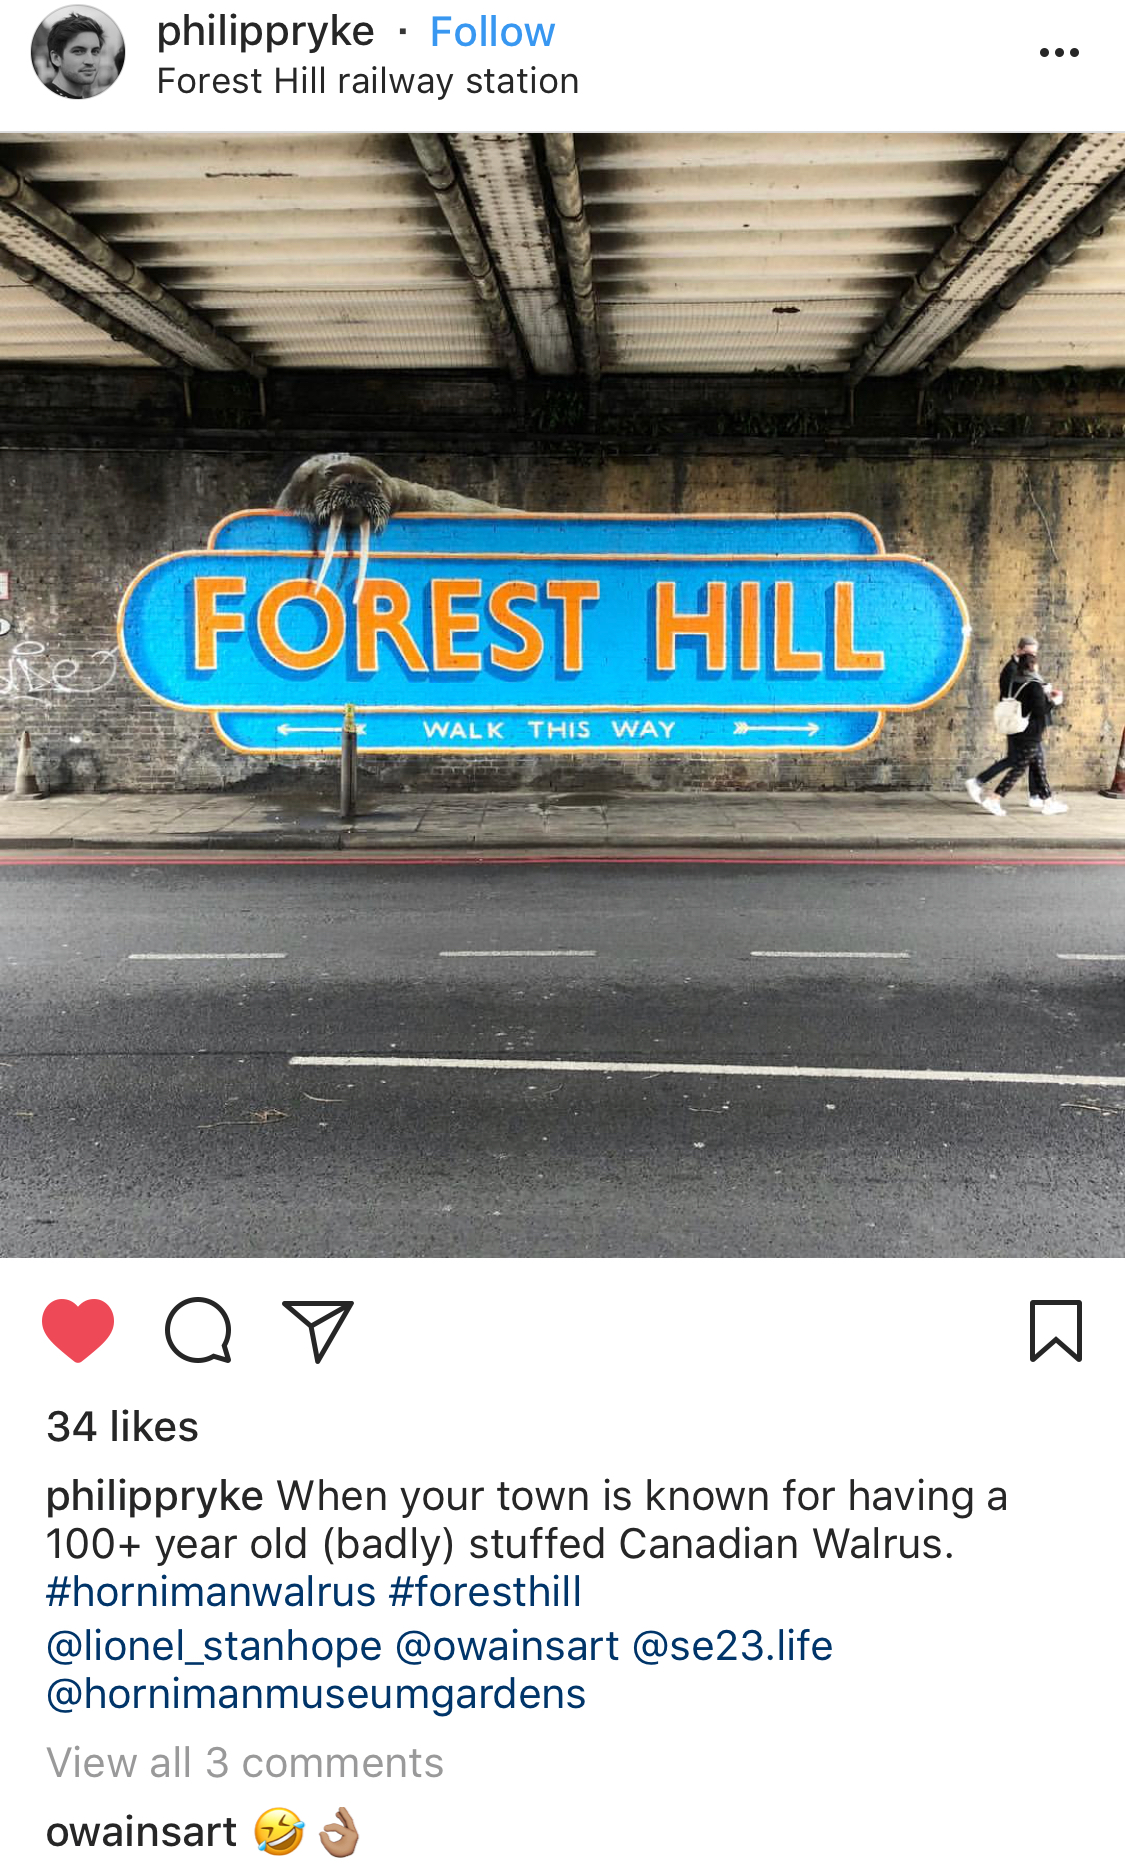Open #hornimanwalrus hashtag

[x=211, y=1592]
